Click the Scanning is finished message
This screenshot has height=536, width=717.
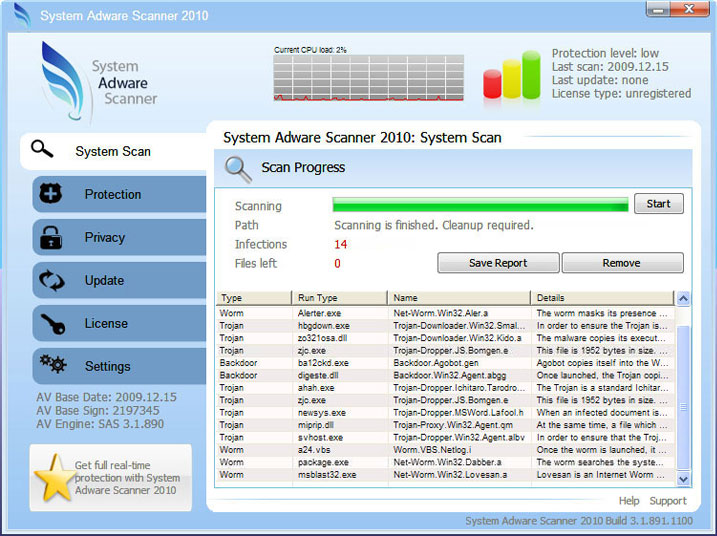[x=433, y=225]
